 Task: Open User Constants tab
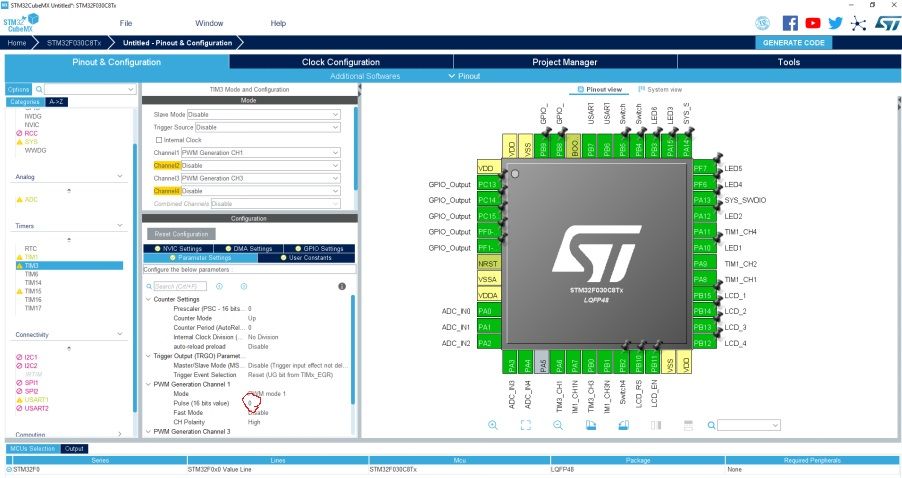(x=306, y=258)
